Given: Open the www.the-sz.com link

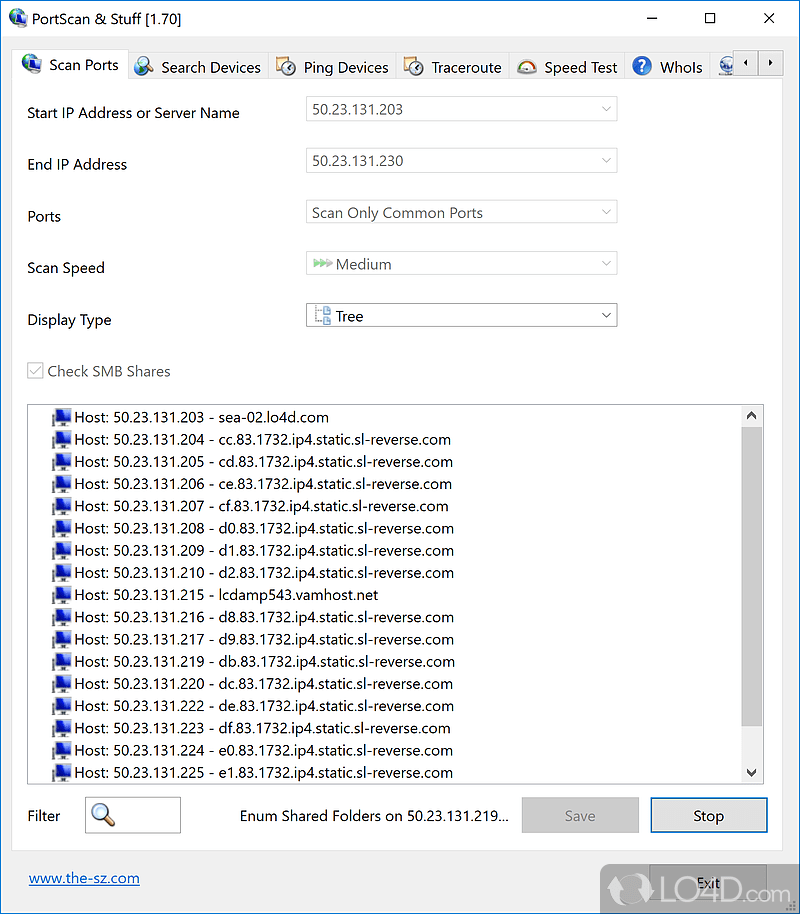Looking at the screenshot, I should pos(84,878).
